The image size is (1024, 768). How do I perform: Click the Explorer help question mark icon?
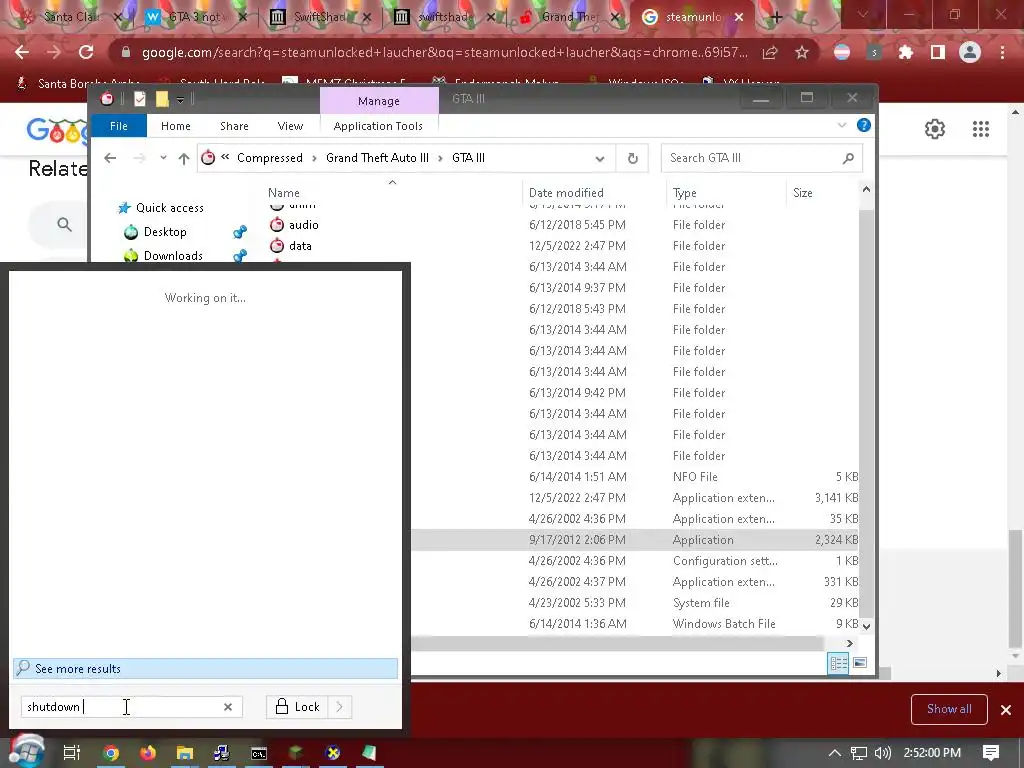pyautogui.click(x=863, y=125)
